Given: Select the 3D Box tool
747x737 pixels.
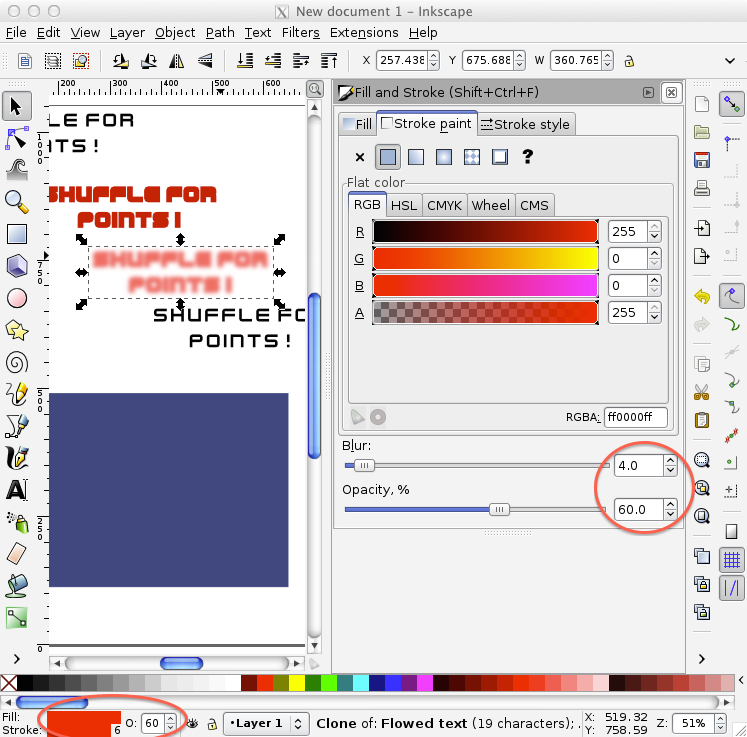Looking at the screenshot, I should (16, 266).
